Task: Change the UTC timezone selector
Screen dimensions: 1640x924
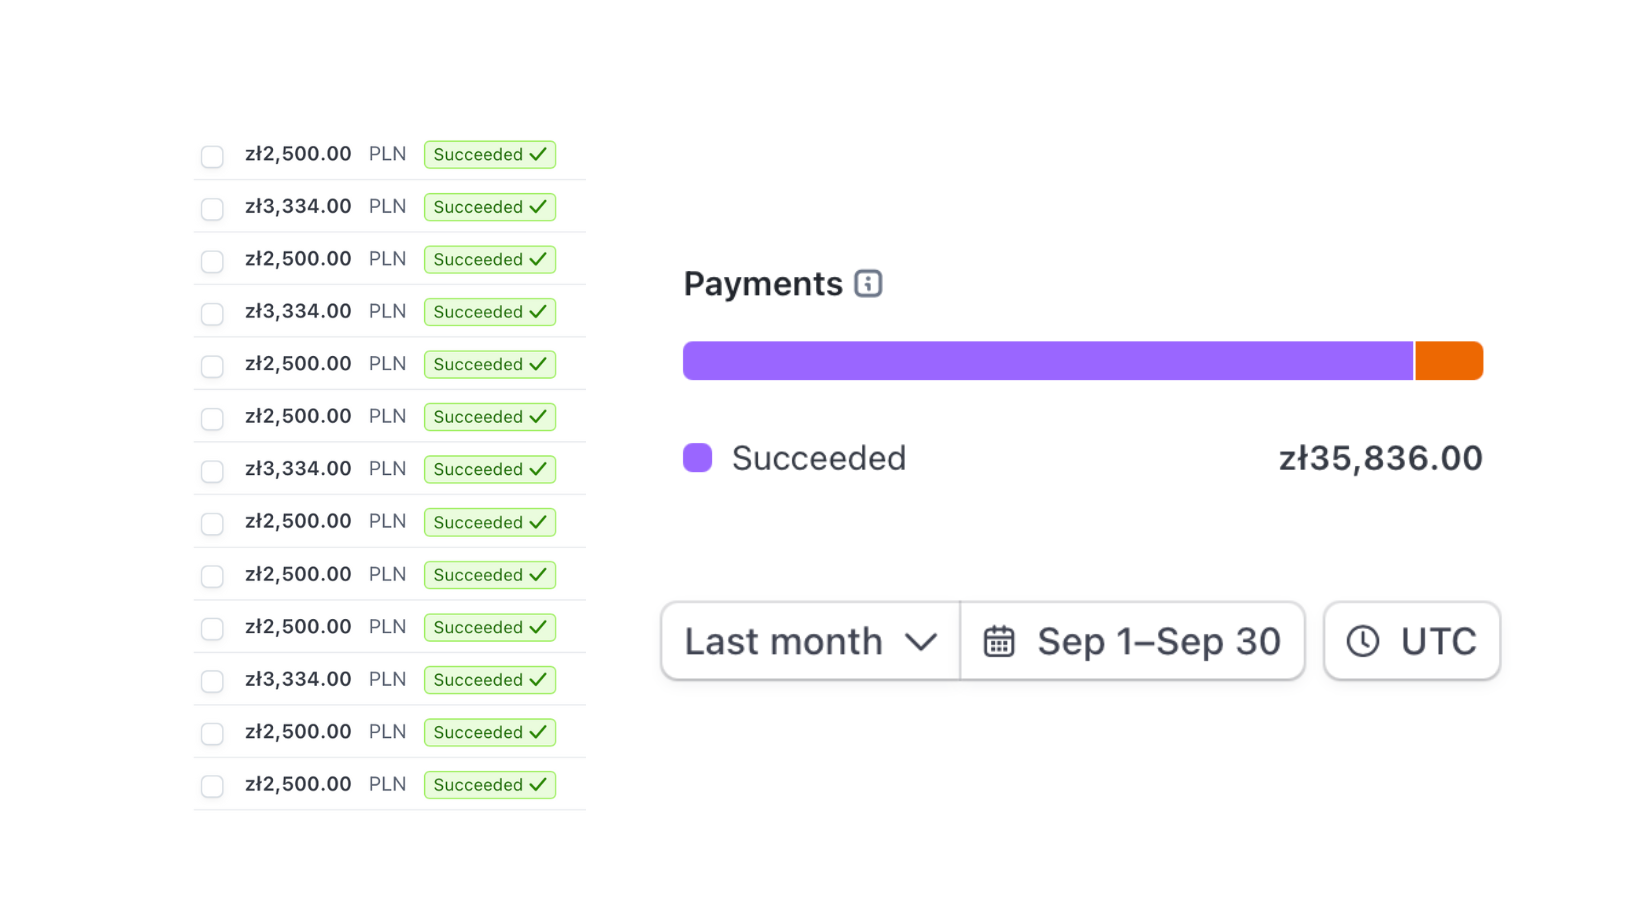Action: [1412, 641]
